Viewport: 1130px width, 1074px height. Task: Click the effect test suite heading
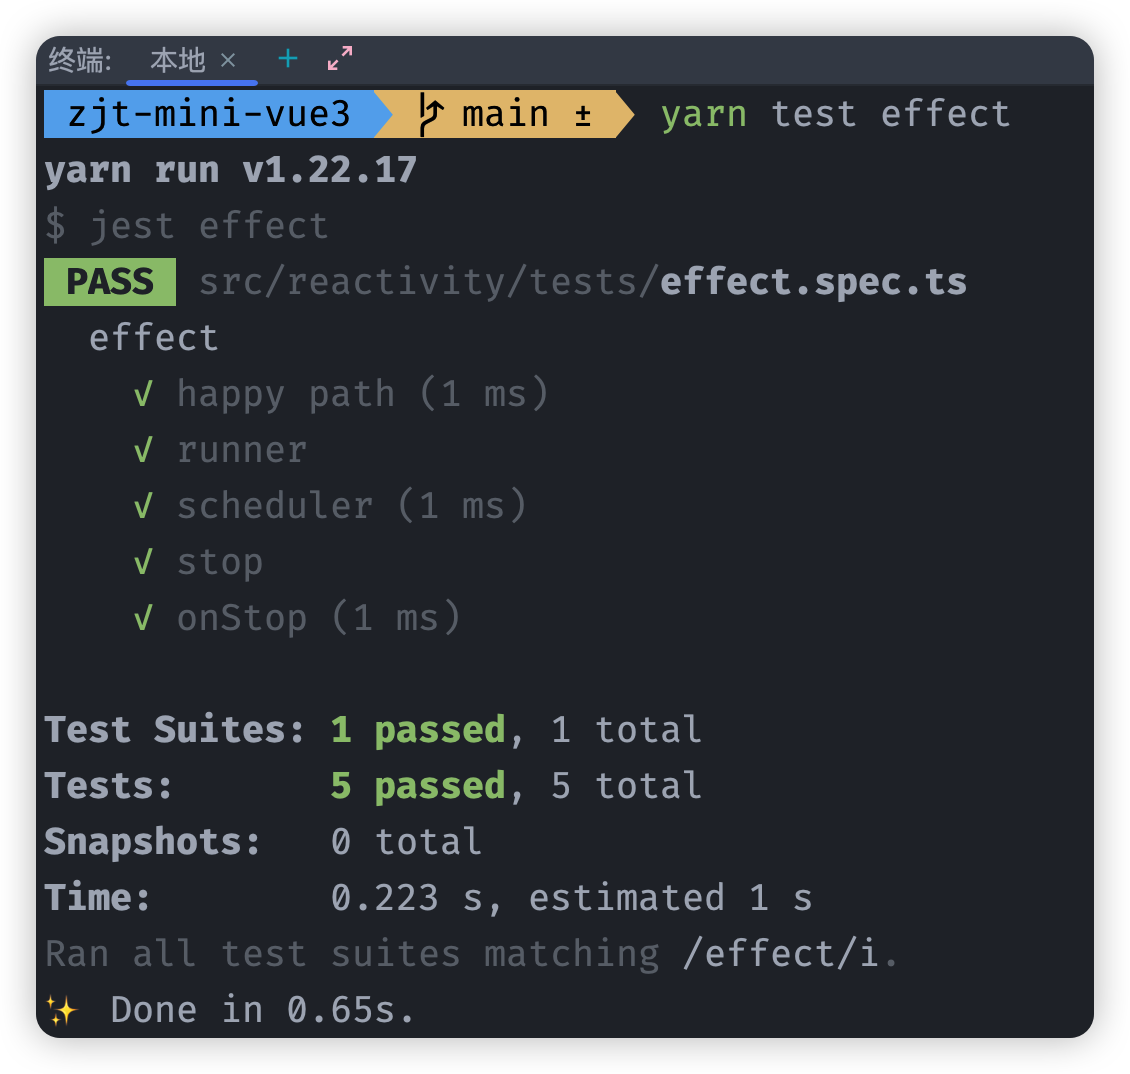154,338
